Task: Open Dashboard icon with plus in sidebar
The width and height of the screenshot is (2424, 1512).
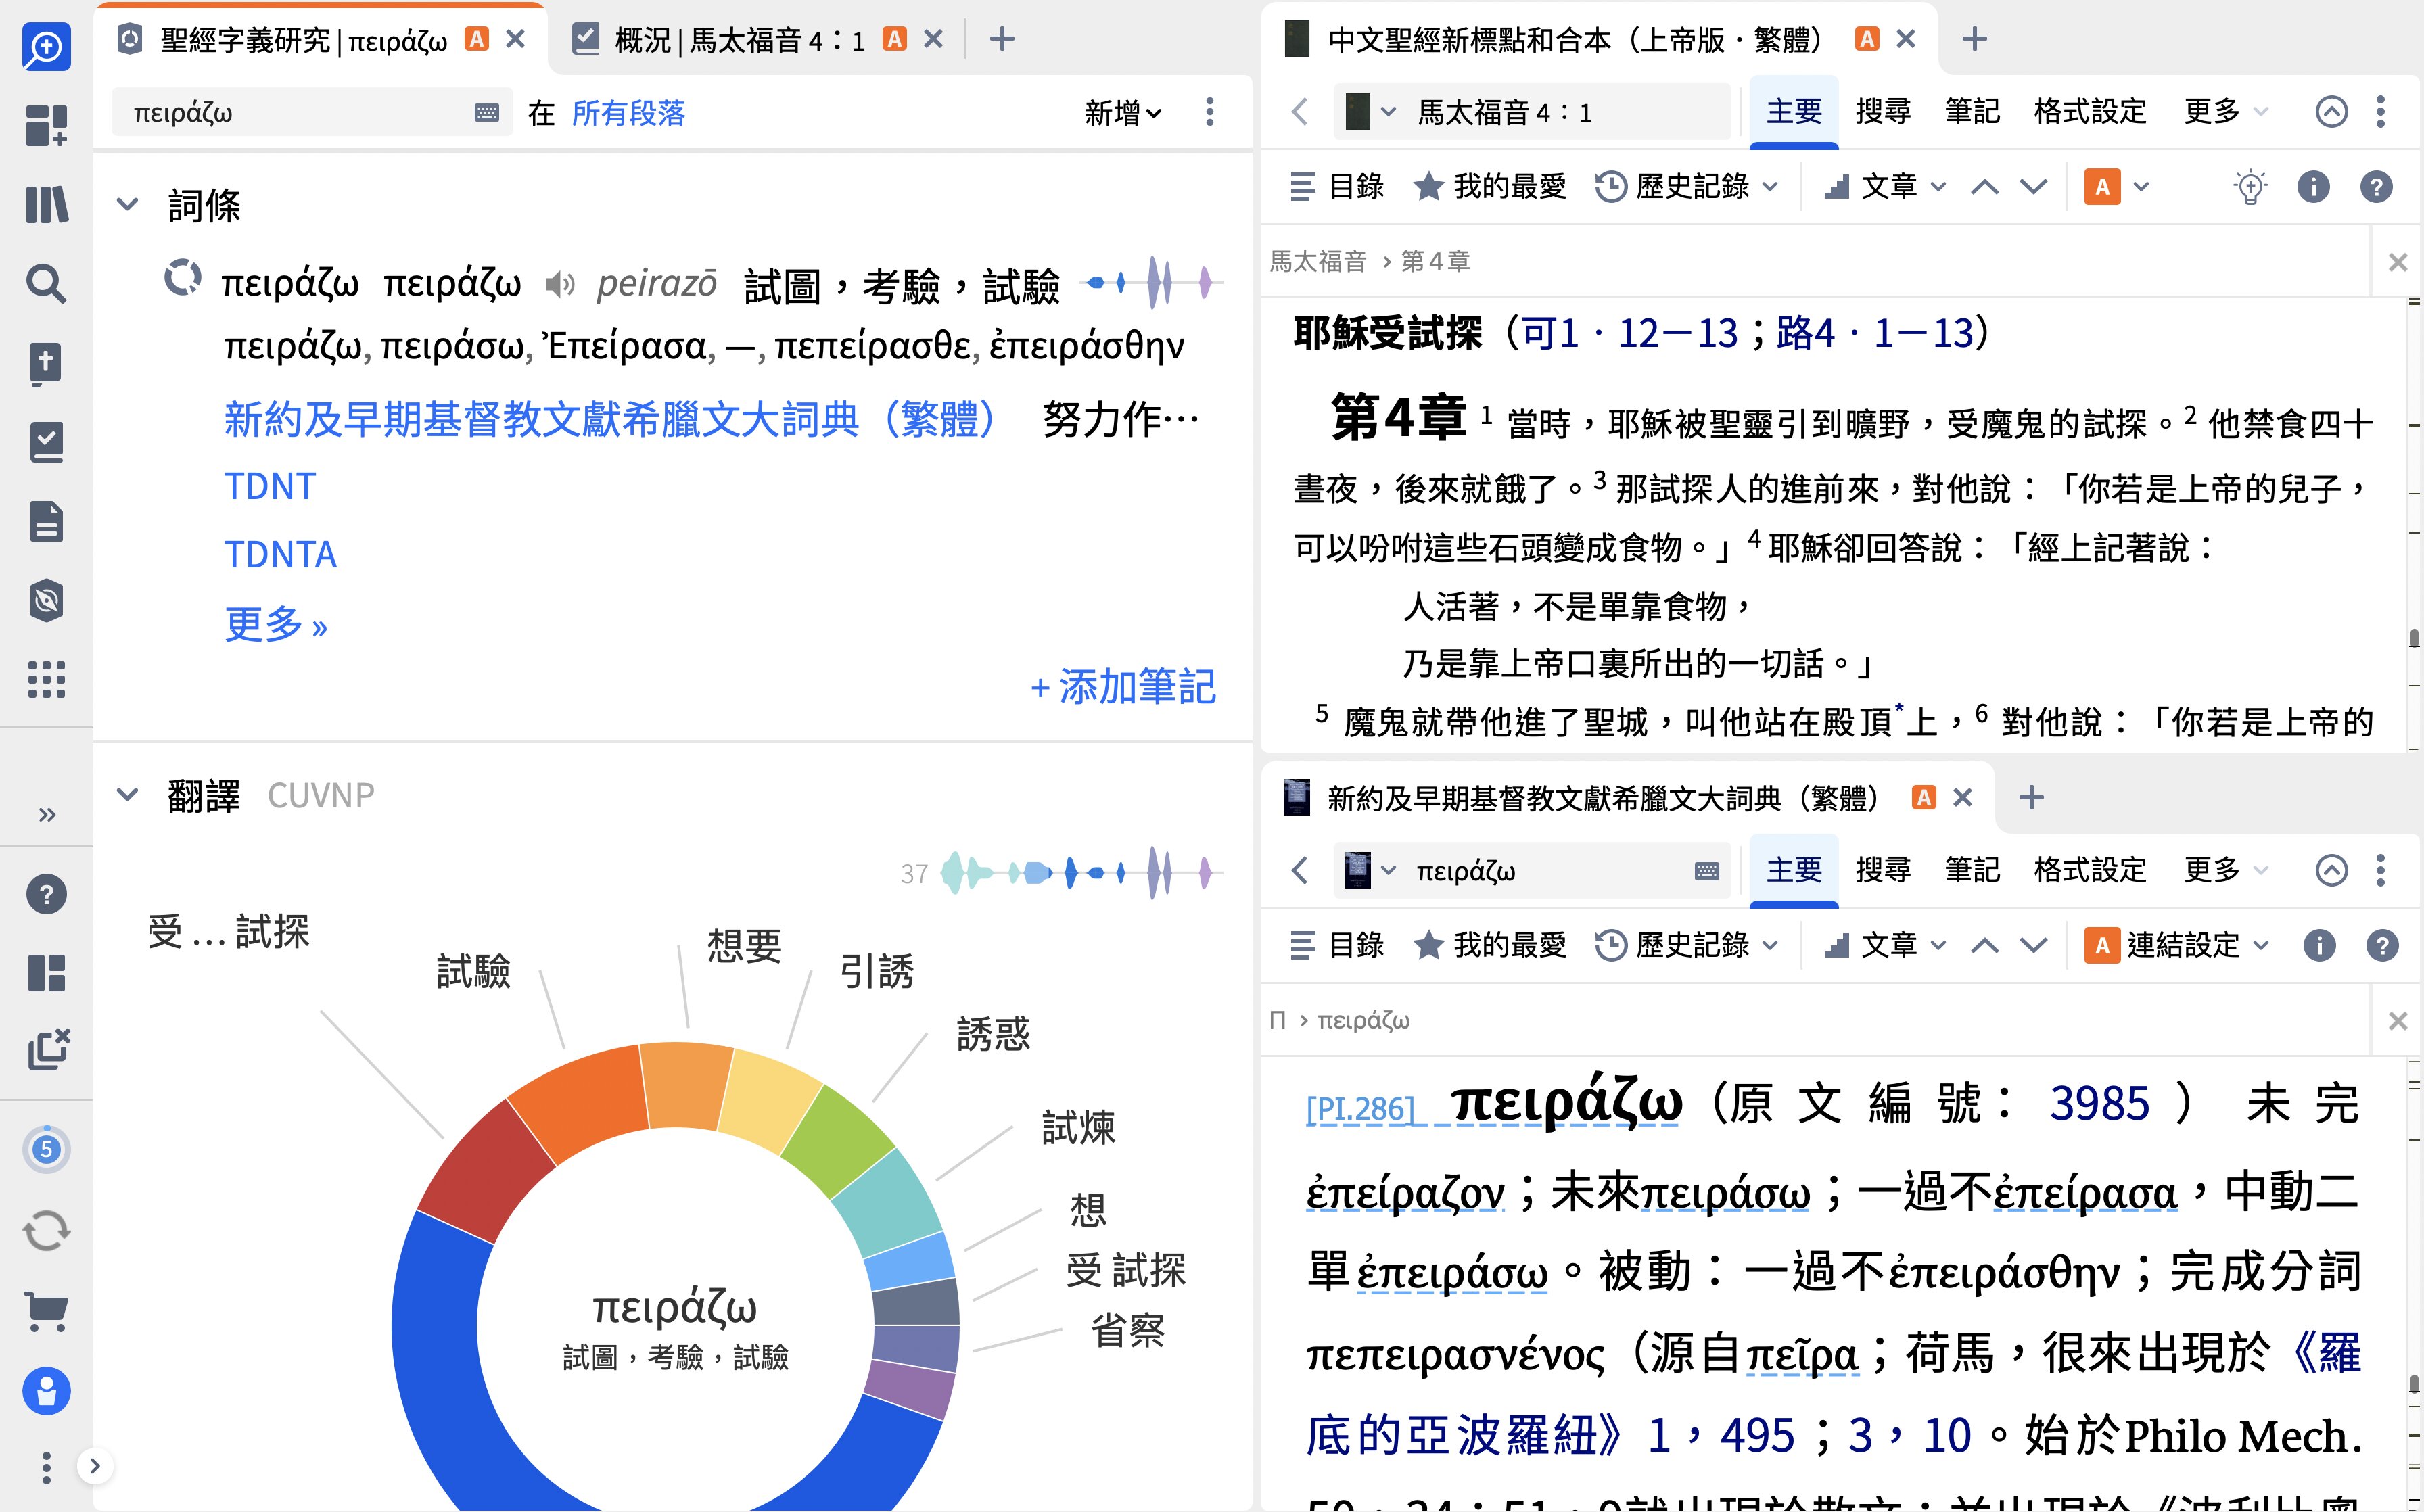Action: pyautogui.click(x=46, y=126)
